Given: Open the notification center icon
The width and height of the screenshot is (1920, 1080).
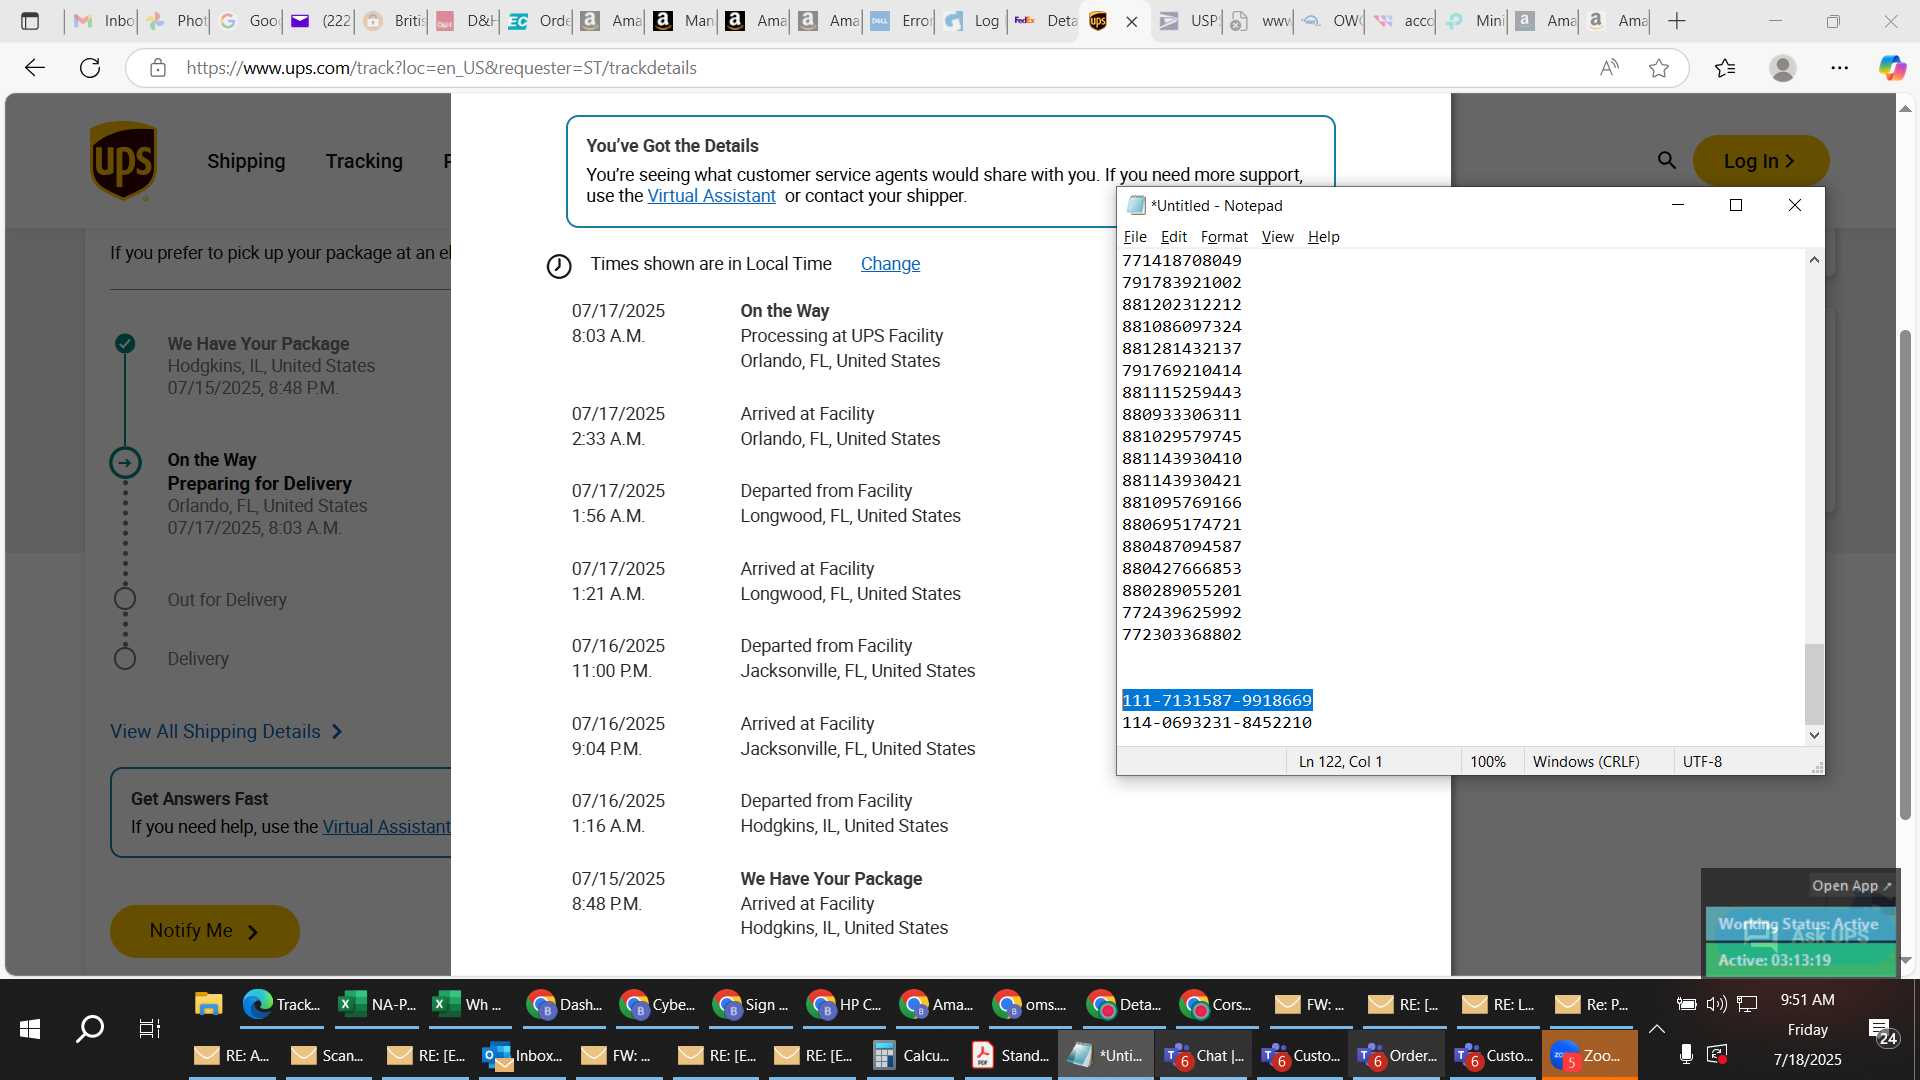Looking at the screenshot, I should click(1880, 1030).
